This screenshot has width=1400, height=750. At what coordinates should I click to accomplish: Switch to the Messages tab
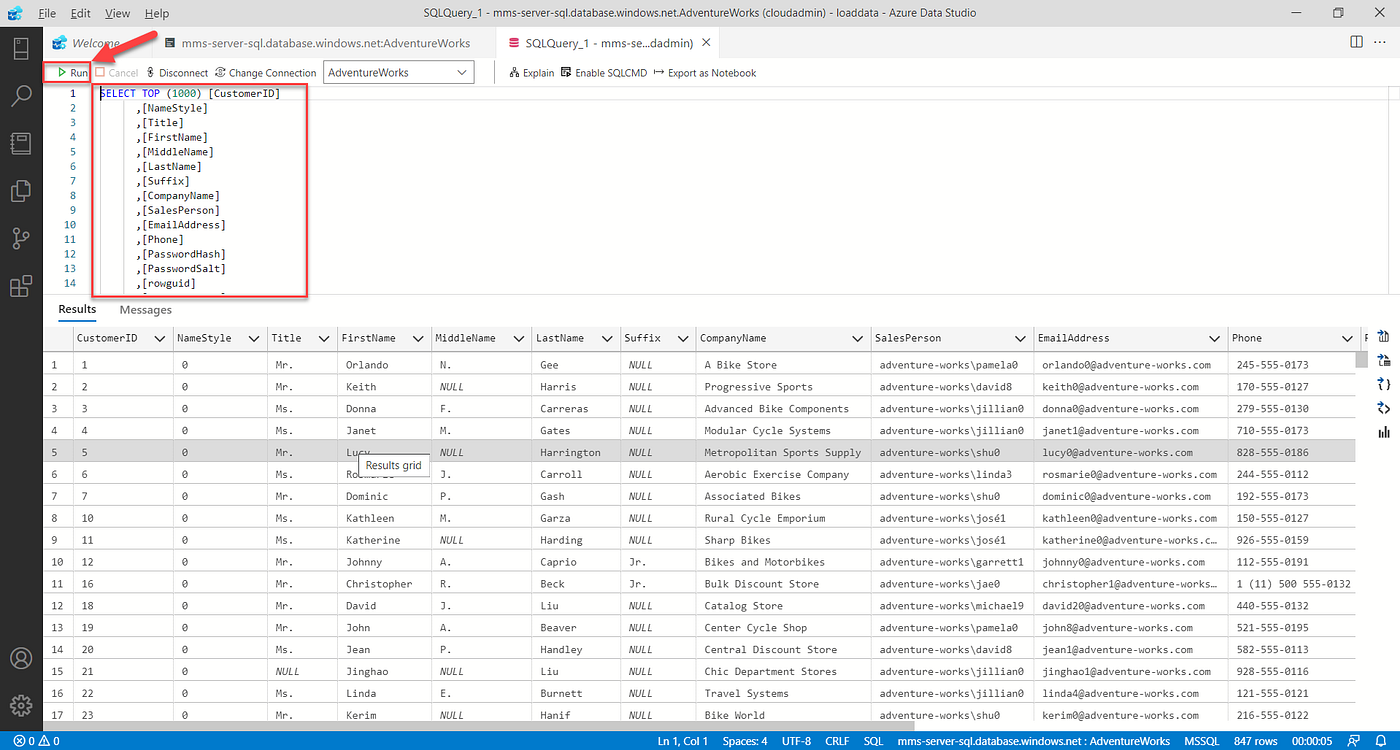coord(145,310)
